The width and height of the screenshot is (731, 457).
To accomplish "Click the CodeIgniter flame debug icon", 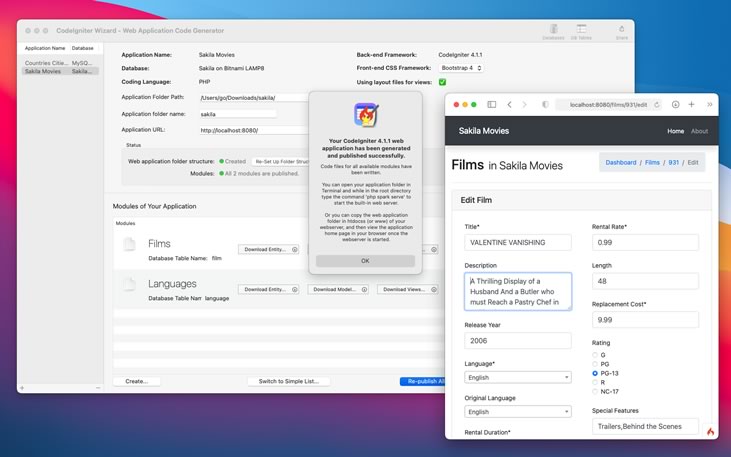I will [x=710, y=431].
